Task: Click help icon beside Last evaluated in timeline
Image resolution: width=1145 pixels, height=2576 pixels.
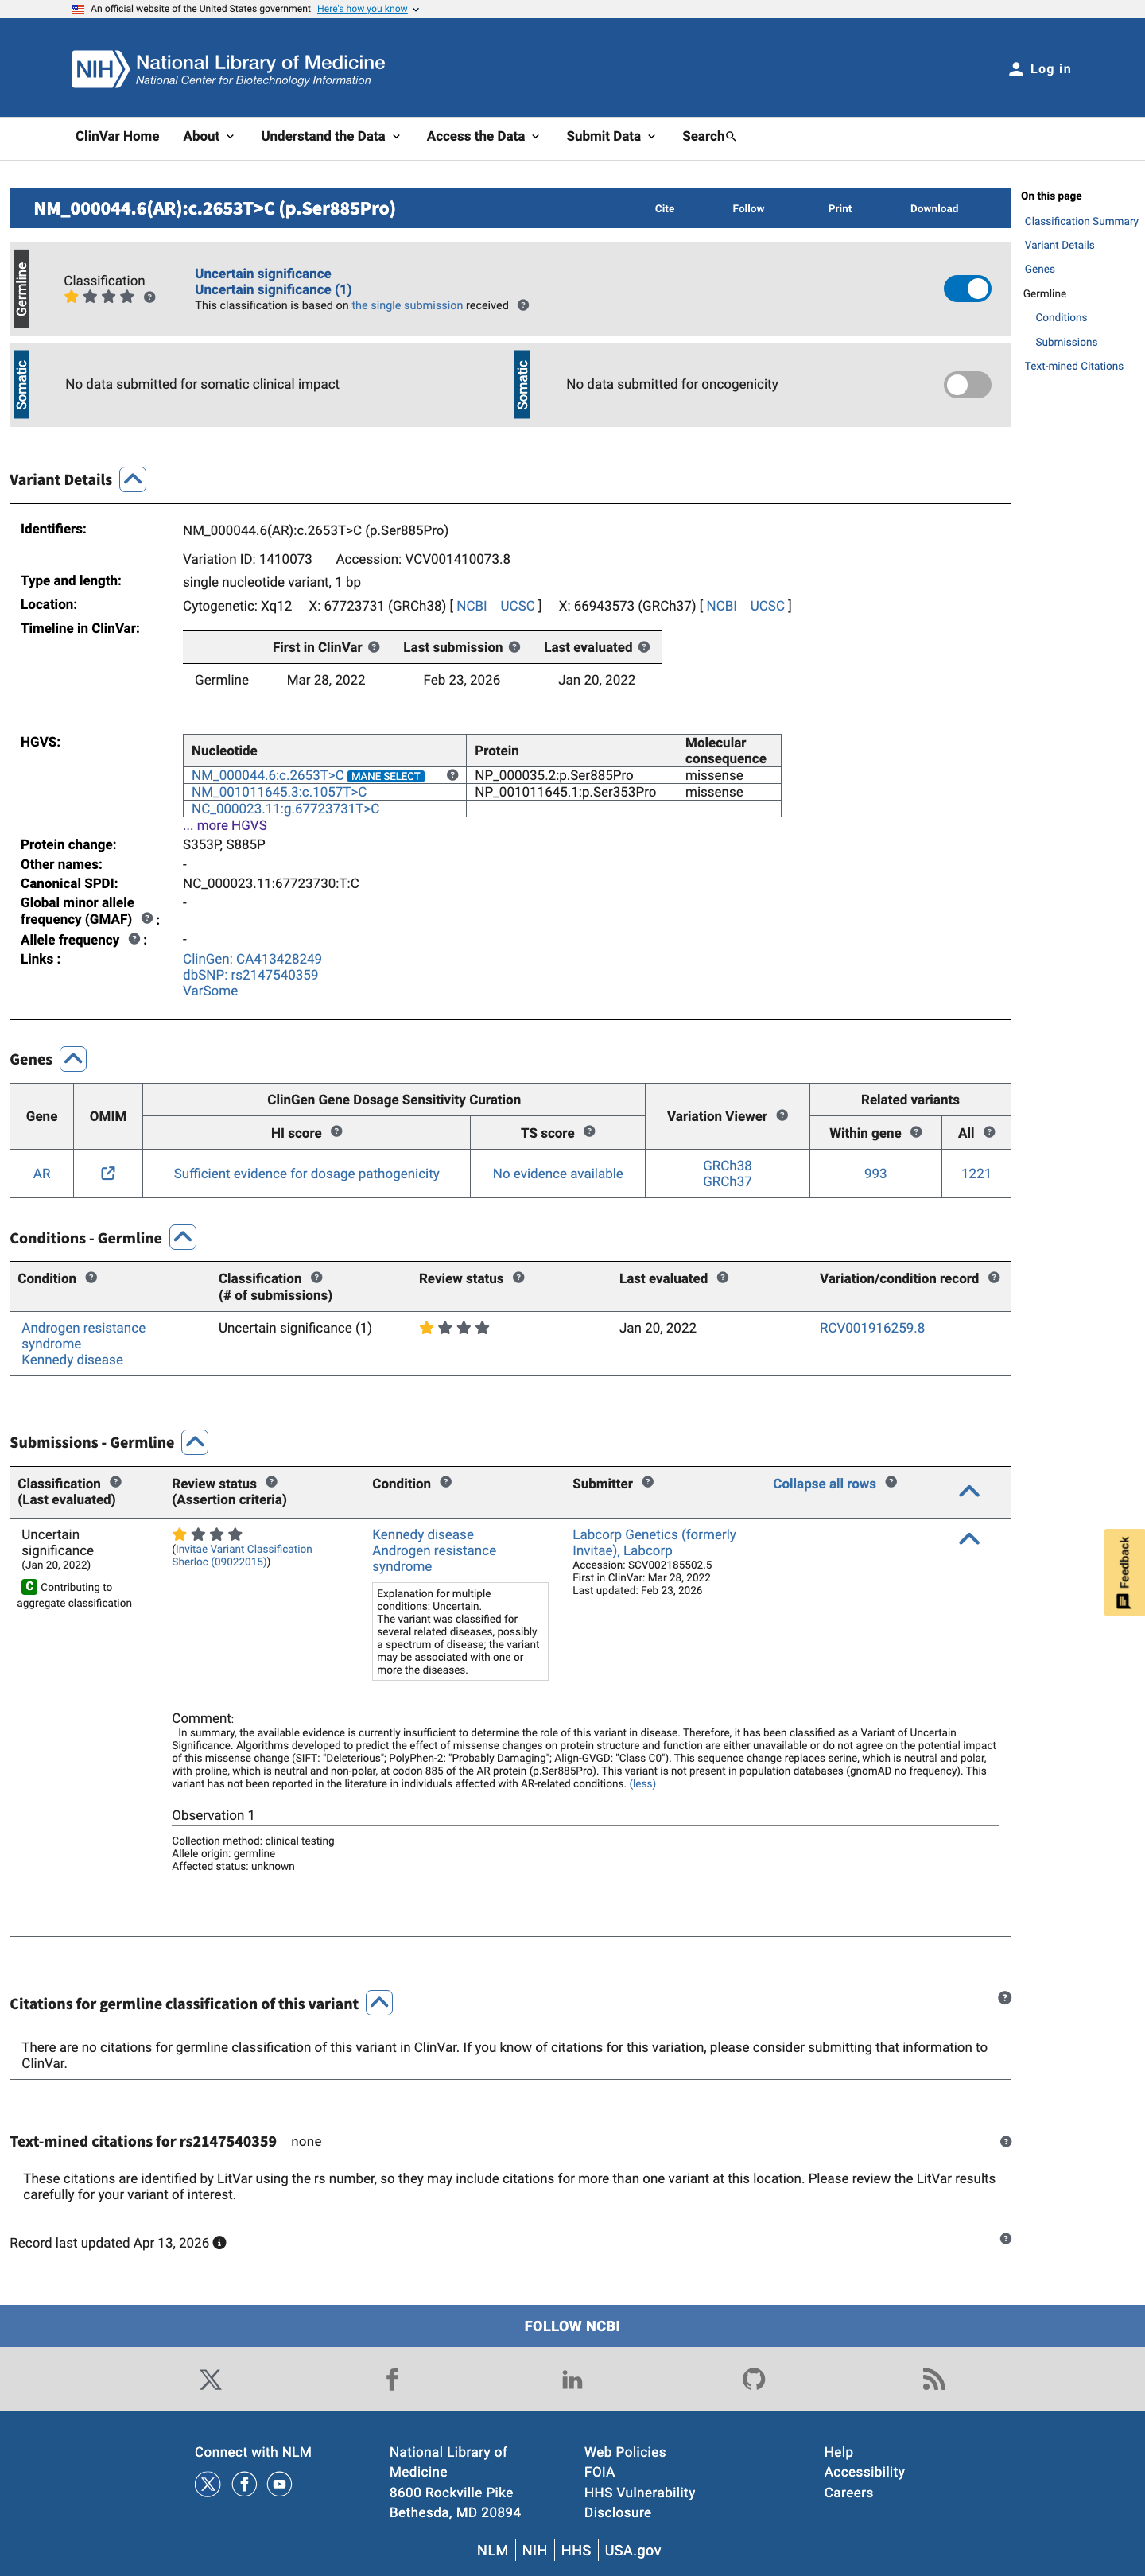Action: (644, 647)
